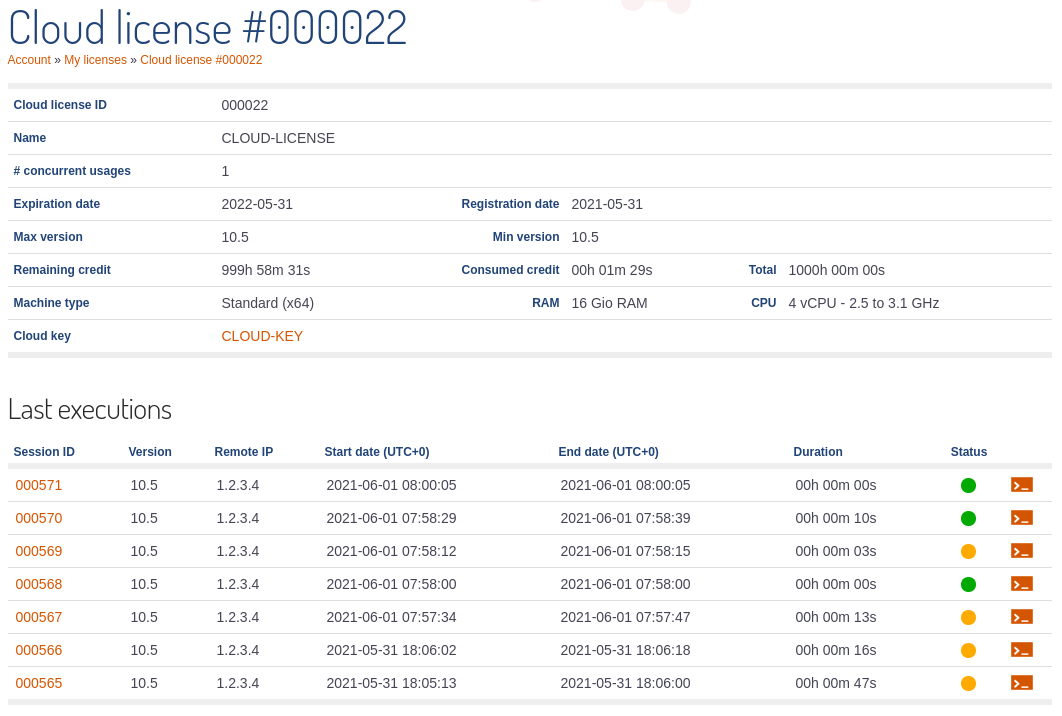Open terminal log icon for session 000566
This screenshot has width=1062, height=716.
pyautogui.click(x=1021, y=650)
